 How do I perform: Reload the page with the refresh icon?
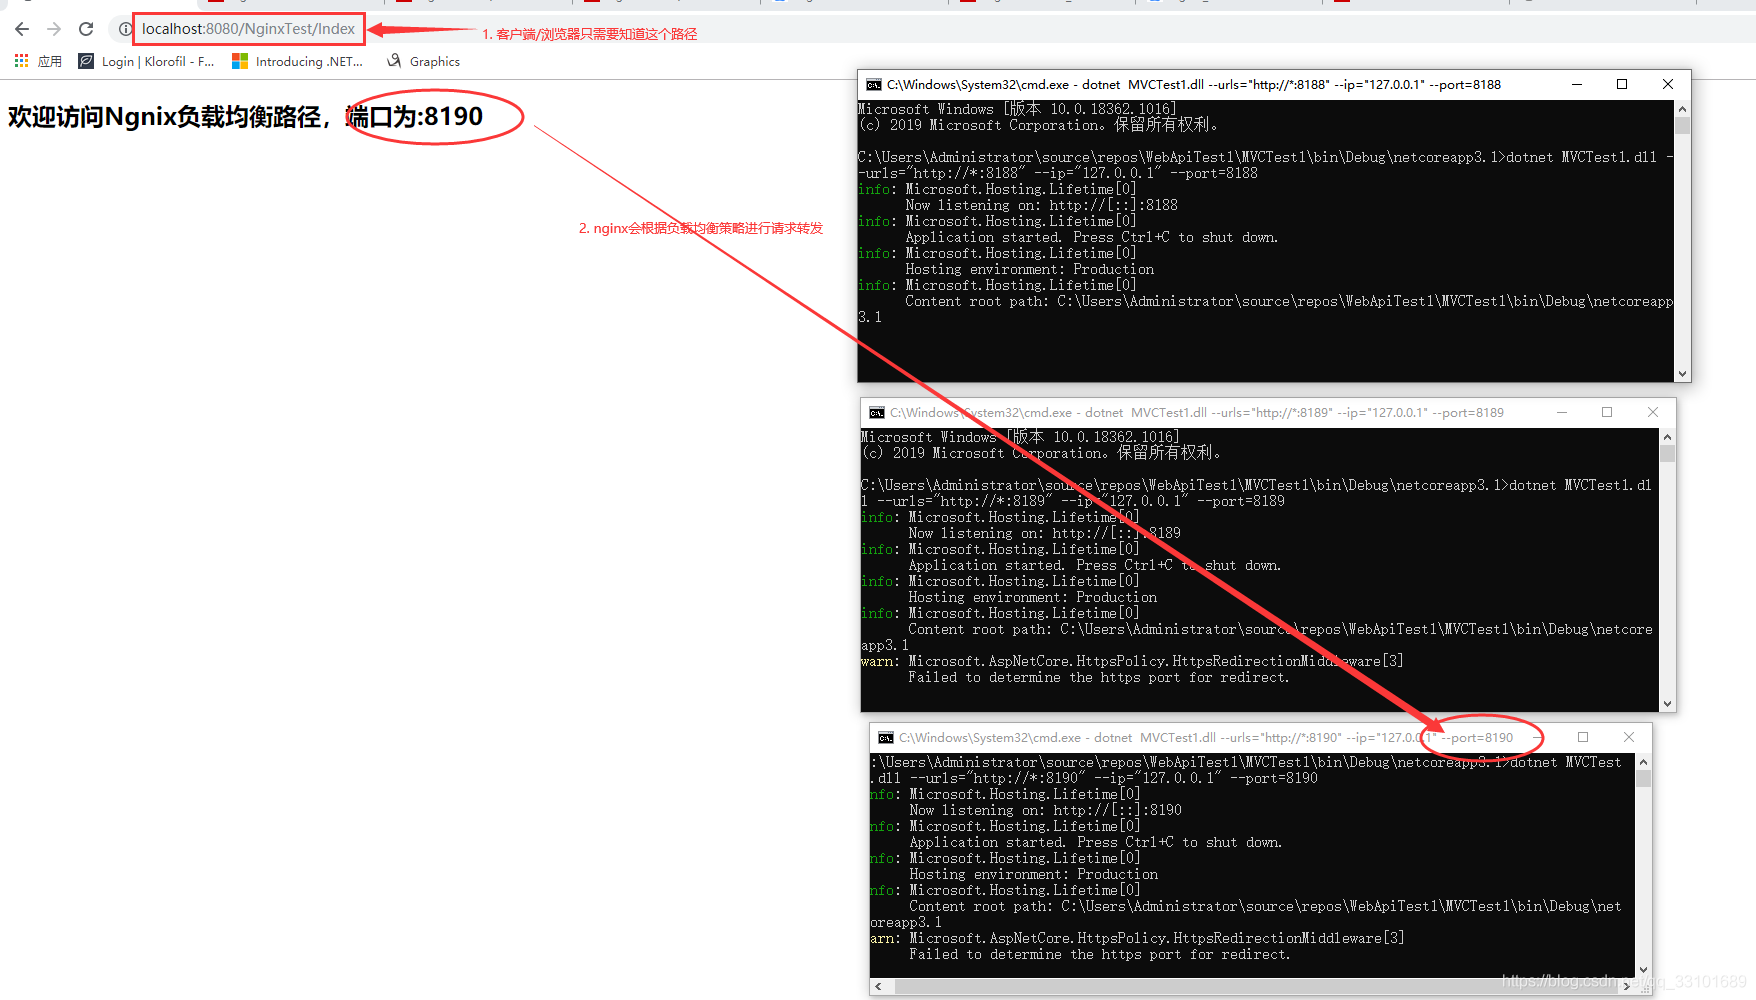(x=86, y=29)
